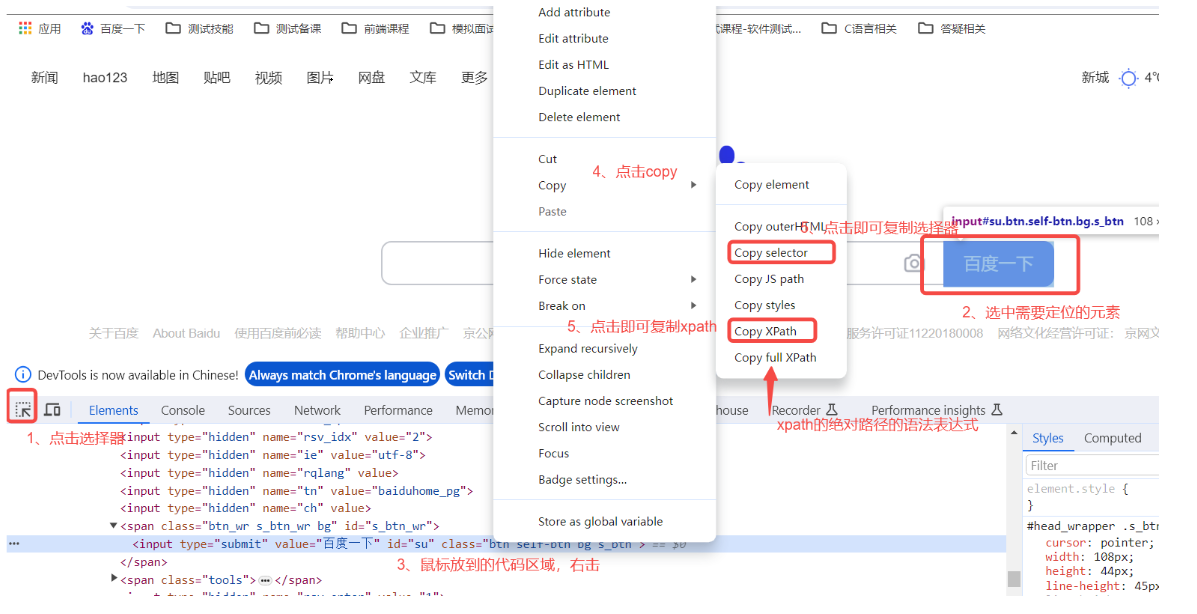
Task: Choose Copy XPath
Action: point(766,331)
